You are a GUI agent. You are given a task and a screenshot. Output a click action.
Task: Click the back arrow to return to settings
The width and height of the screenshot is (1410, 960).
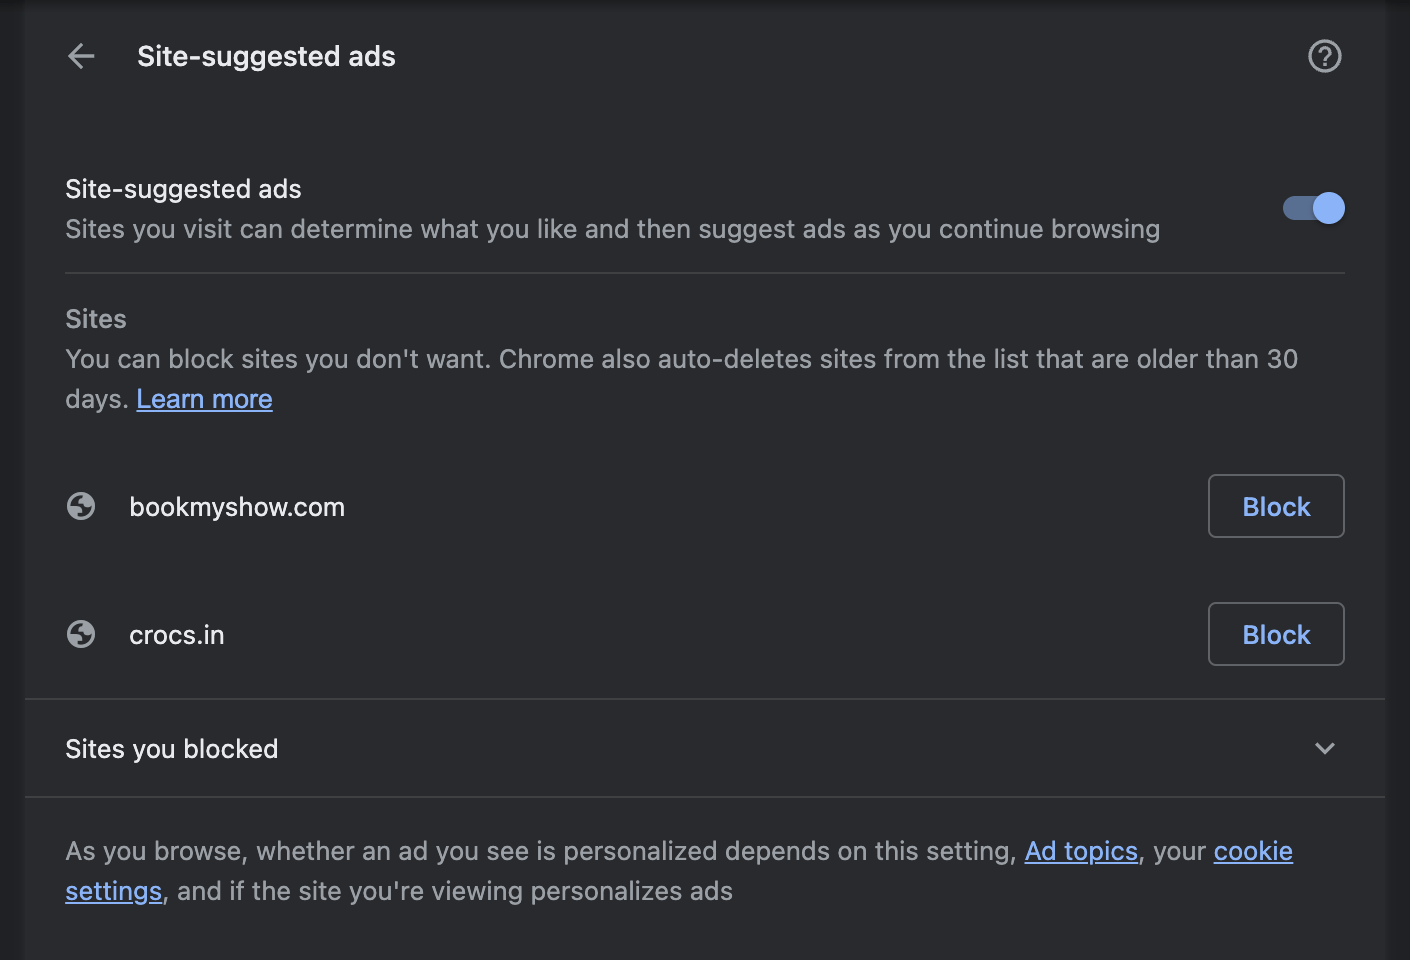coord(80,56)
